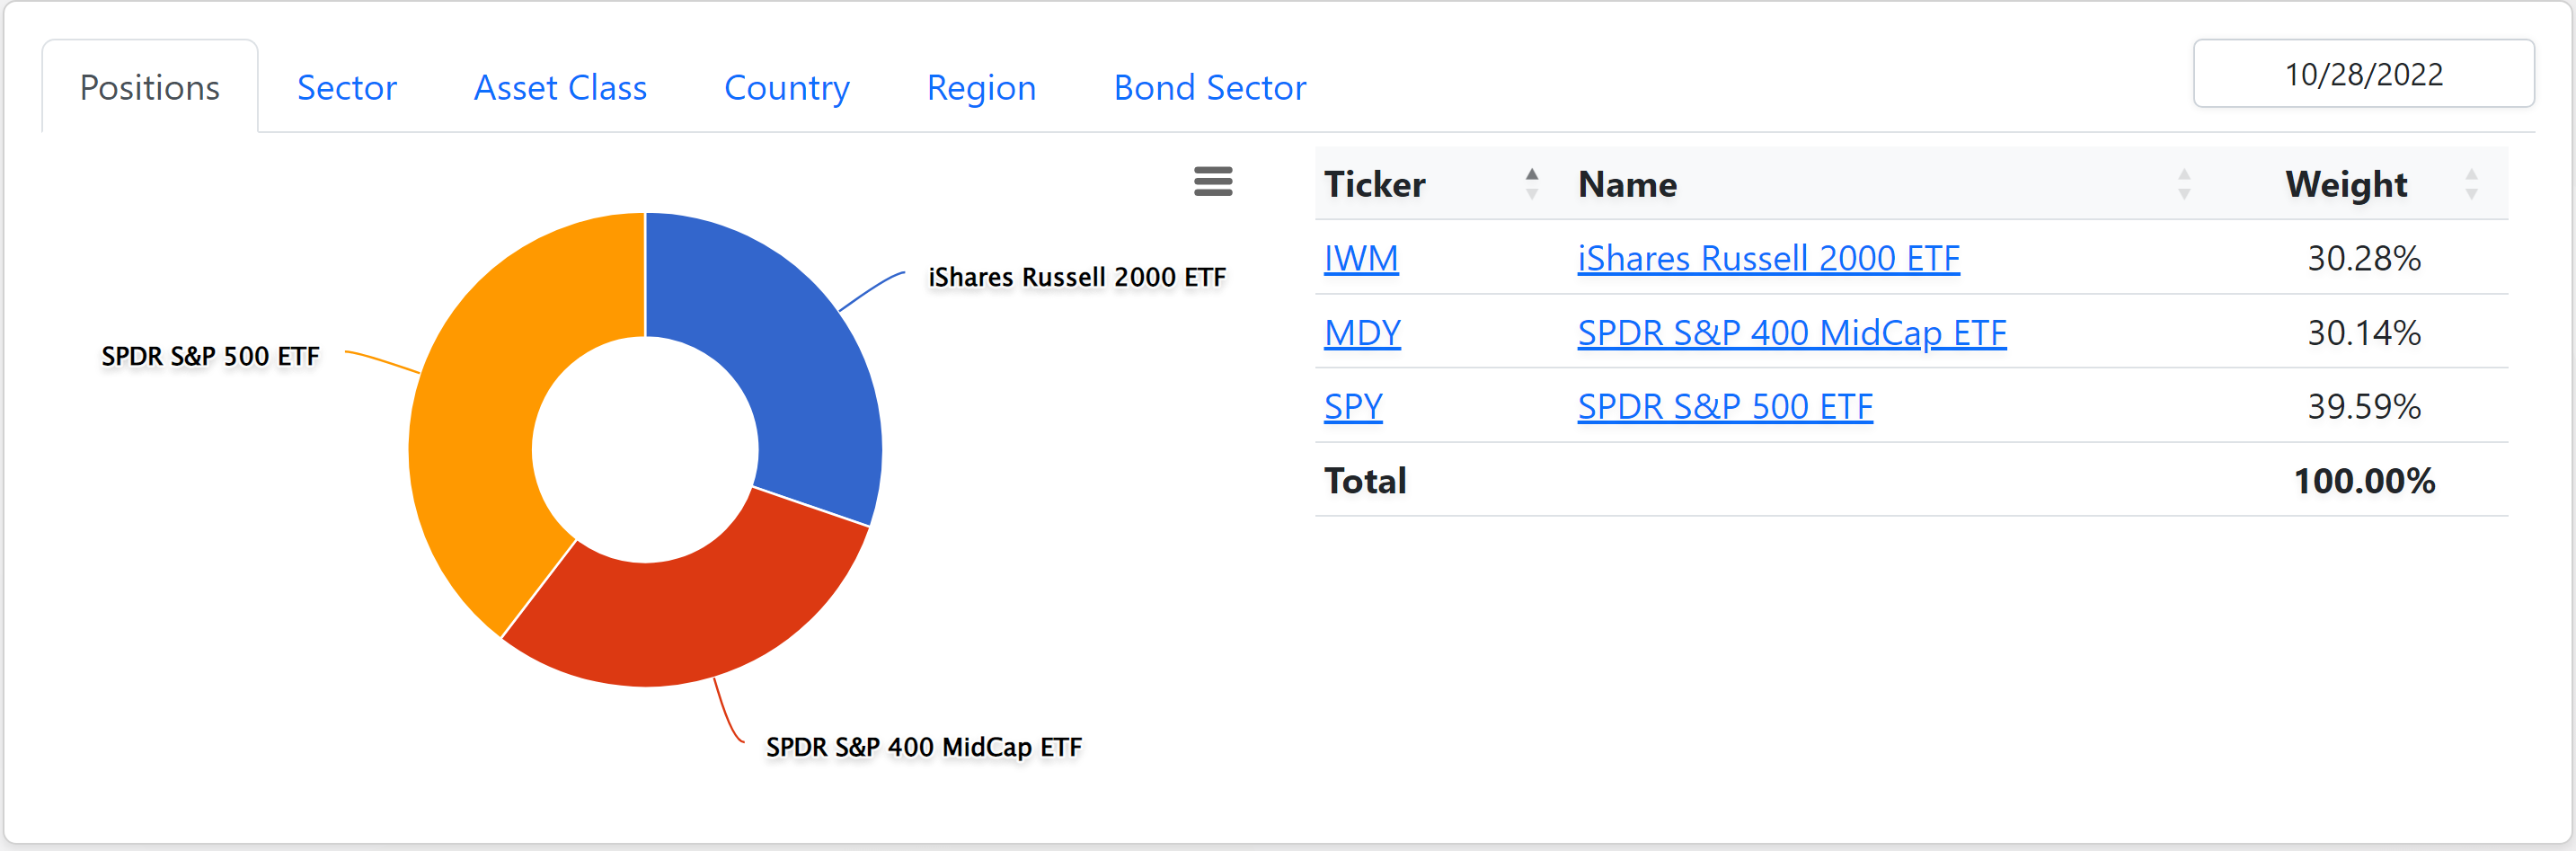Open the SPY ticker link

tap(1353, 406)
